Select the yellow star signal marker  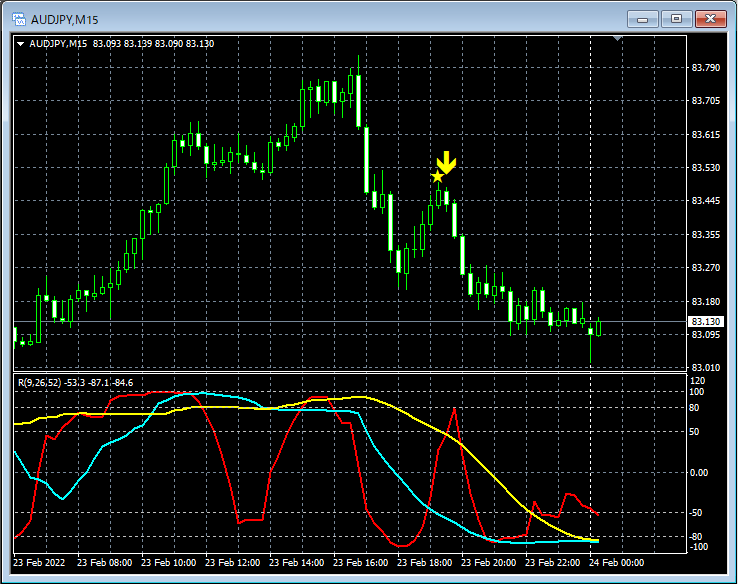pos(437,177)
